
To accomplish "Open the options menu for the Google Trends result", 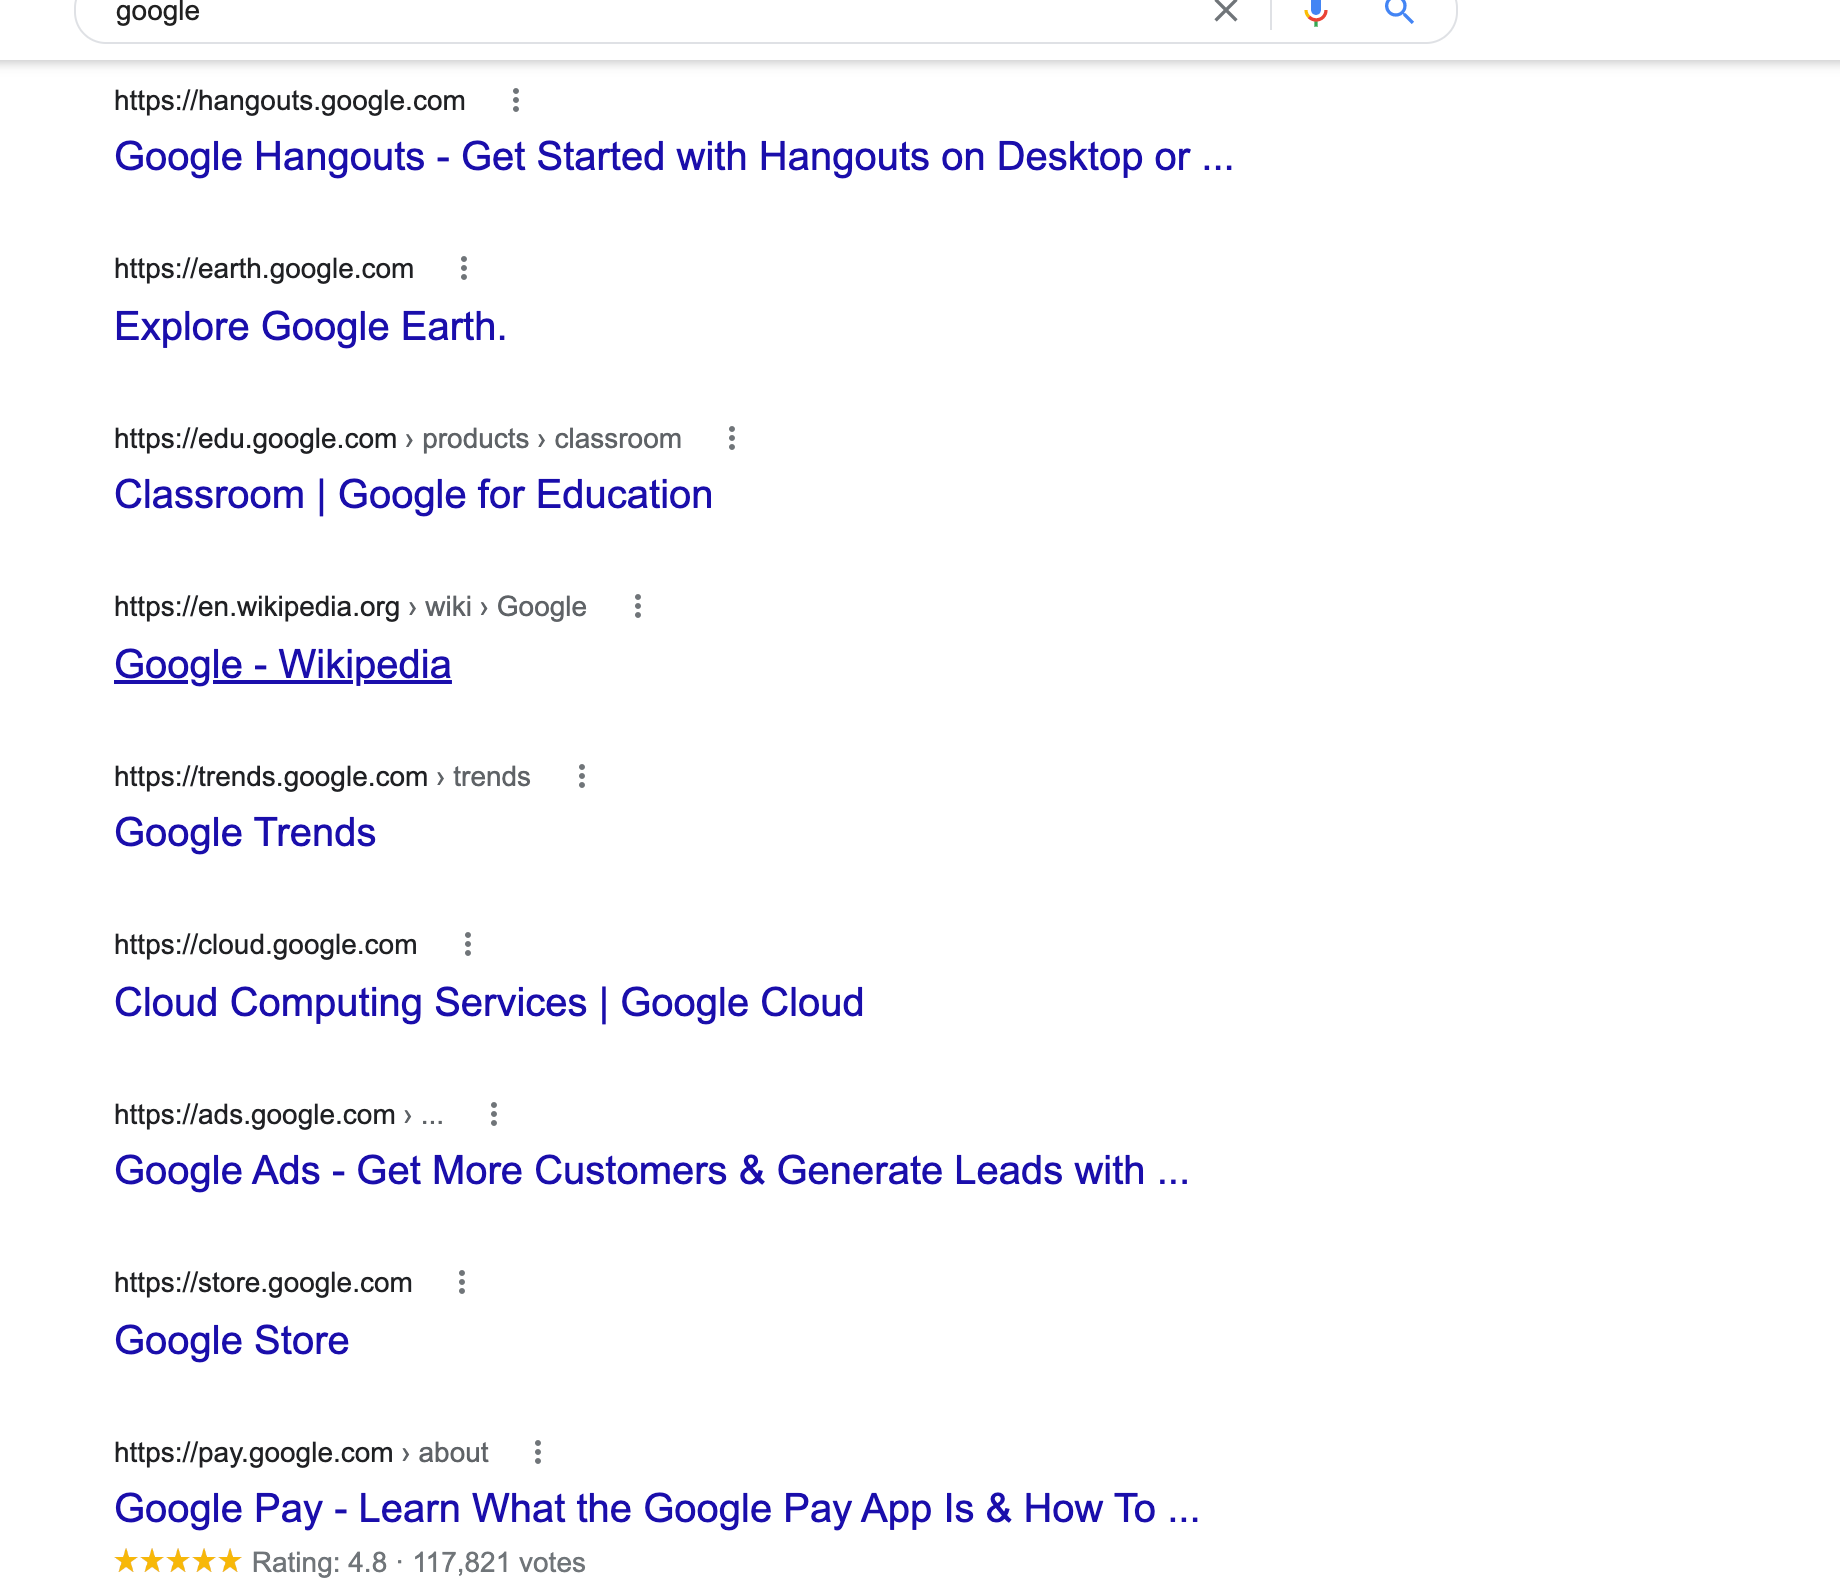I will [x=581, y=776].
